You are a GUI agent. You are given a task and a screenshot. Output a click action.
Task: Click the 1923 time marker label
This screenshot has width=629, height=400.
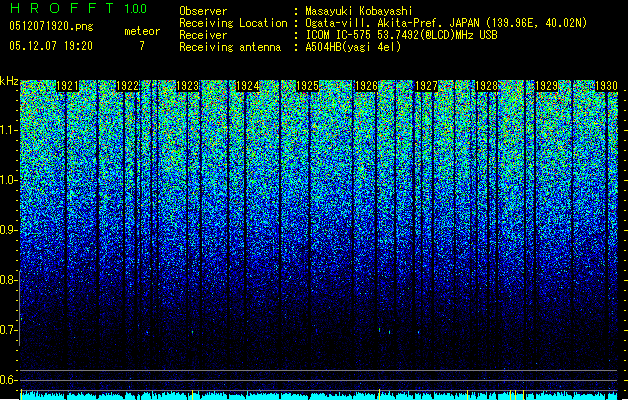187,86
